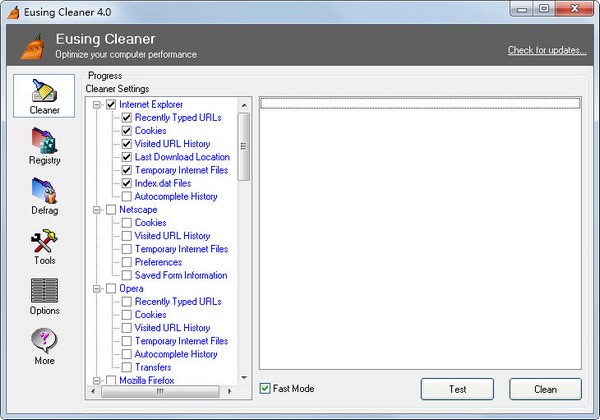Check Temporary Internet Files under Opera

coord(127,341)
